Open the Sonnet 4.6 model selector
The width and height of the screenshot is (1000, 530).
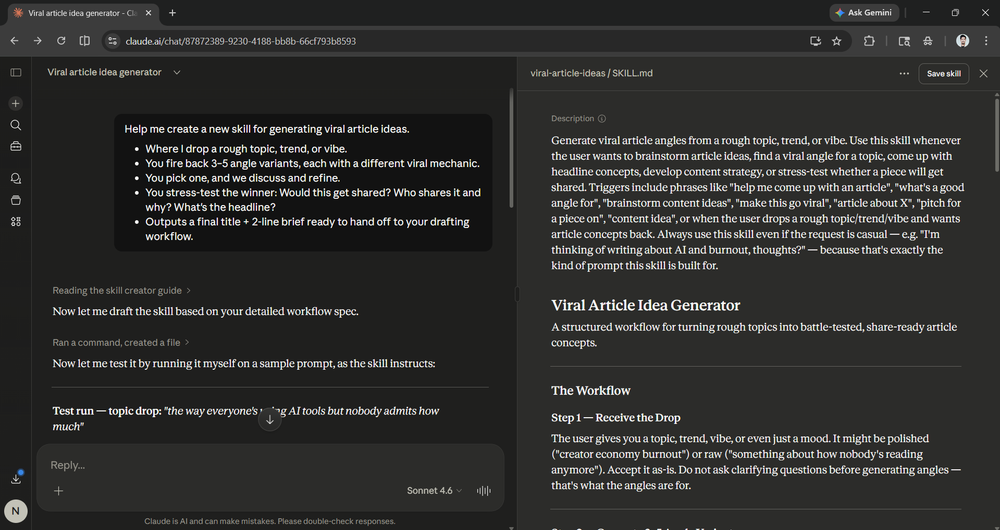[435, 491]
